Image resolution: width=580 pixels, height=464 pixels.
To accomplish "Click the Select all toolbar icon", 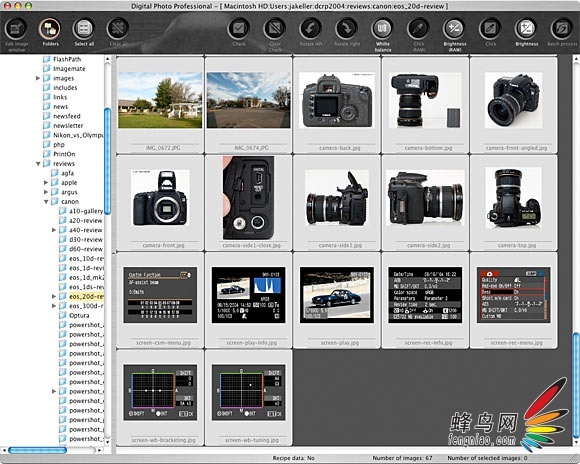I will pos(84,28).
